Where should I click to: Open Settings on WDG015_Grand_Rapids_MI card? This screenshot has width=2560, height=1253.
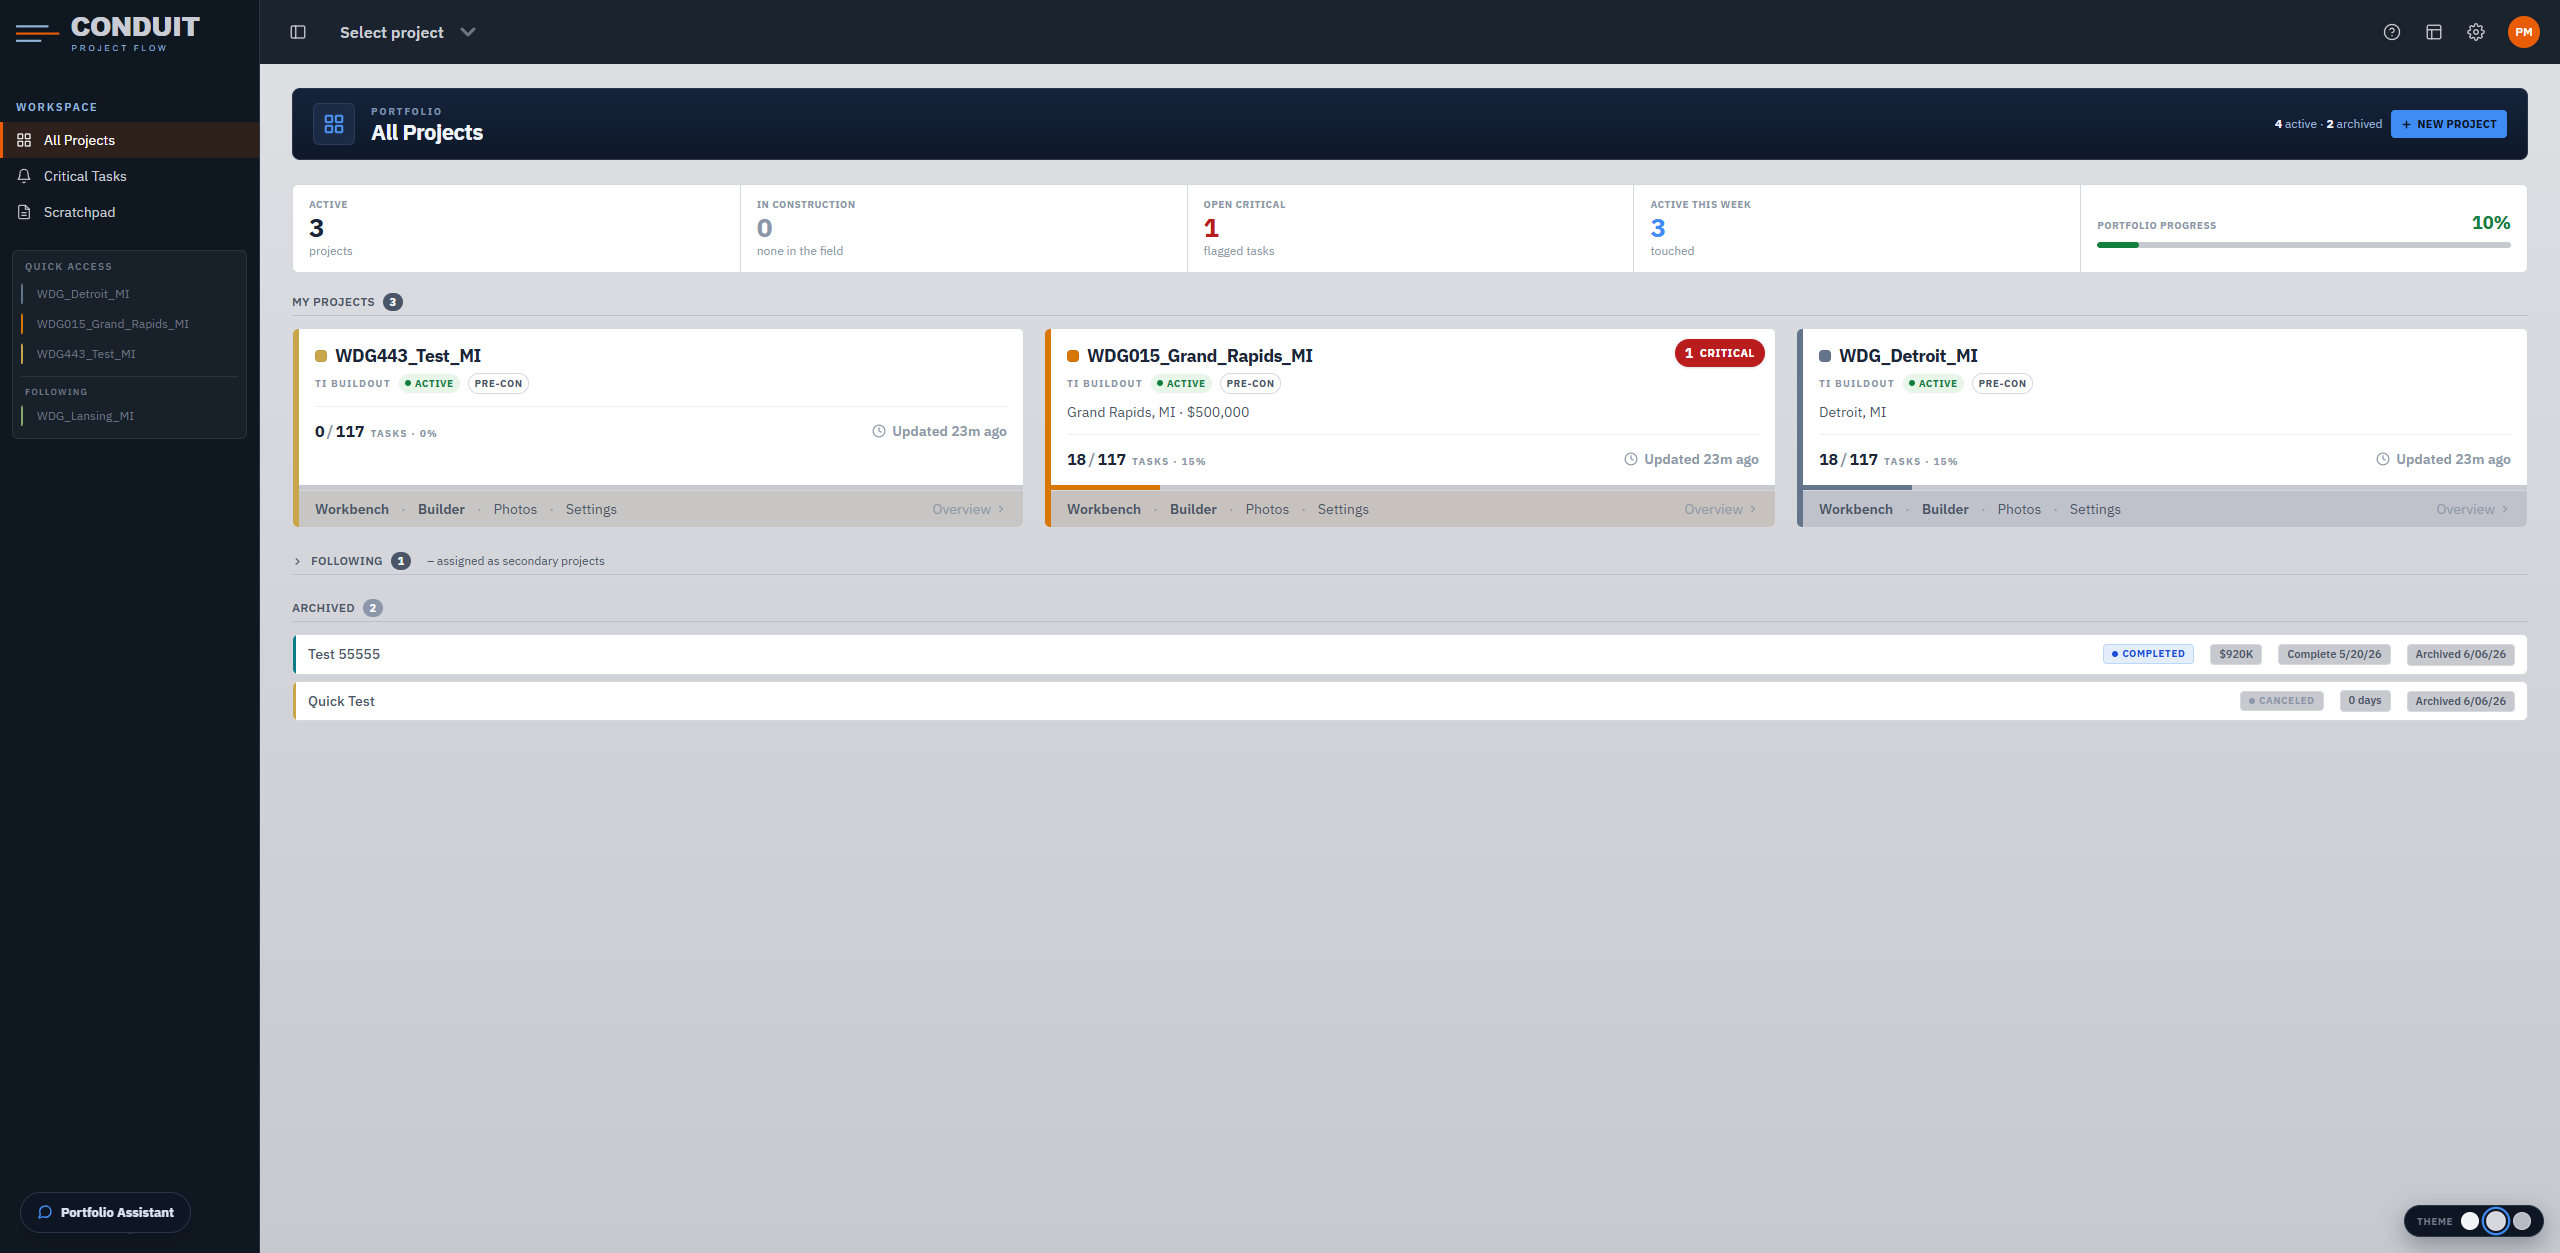pos(1343,509)
